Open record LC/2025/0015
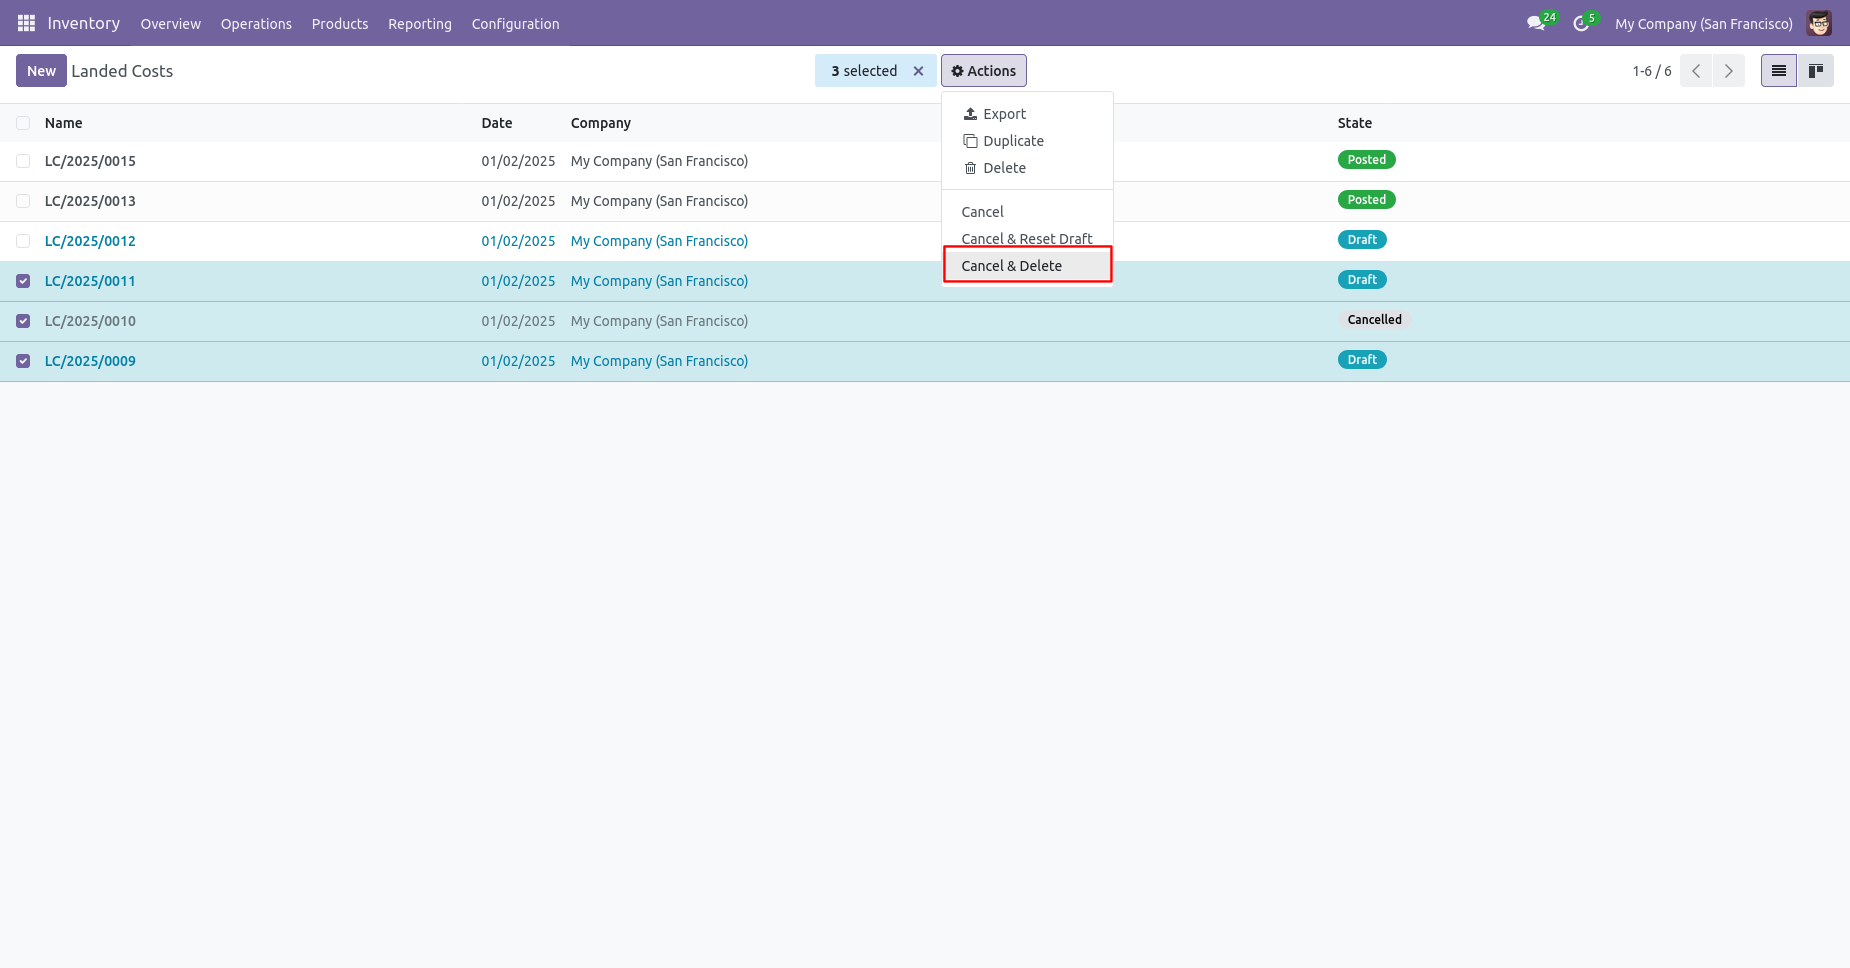Image resolution: width=1850 pixels, height=968 pixels. (90, 161)
